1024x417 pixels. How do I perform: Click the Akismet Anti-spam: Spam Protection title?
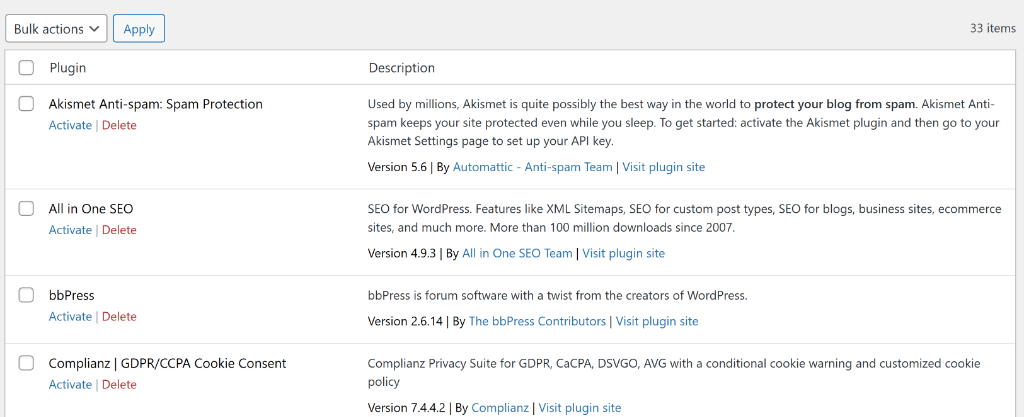pyautogui.click(x=155, y=104)
